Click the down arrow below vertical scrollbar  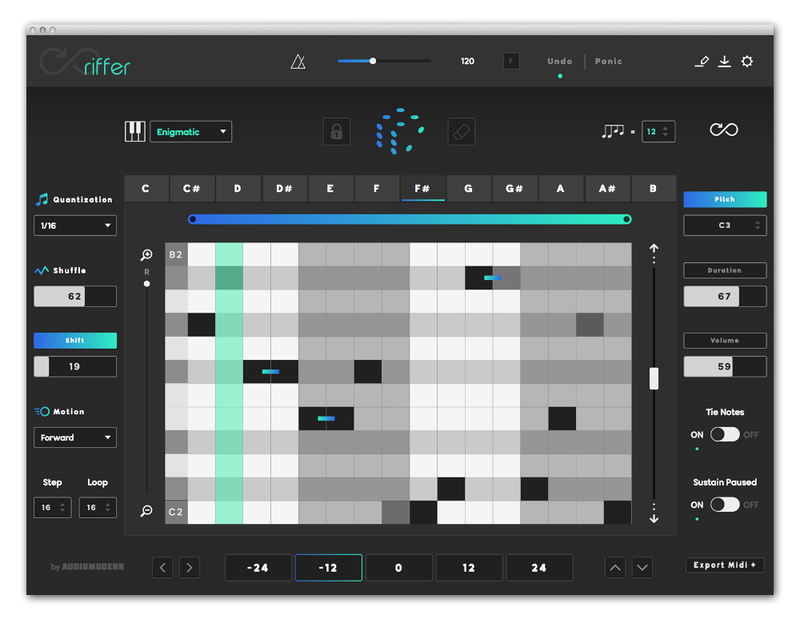click(654, 518)
